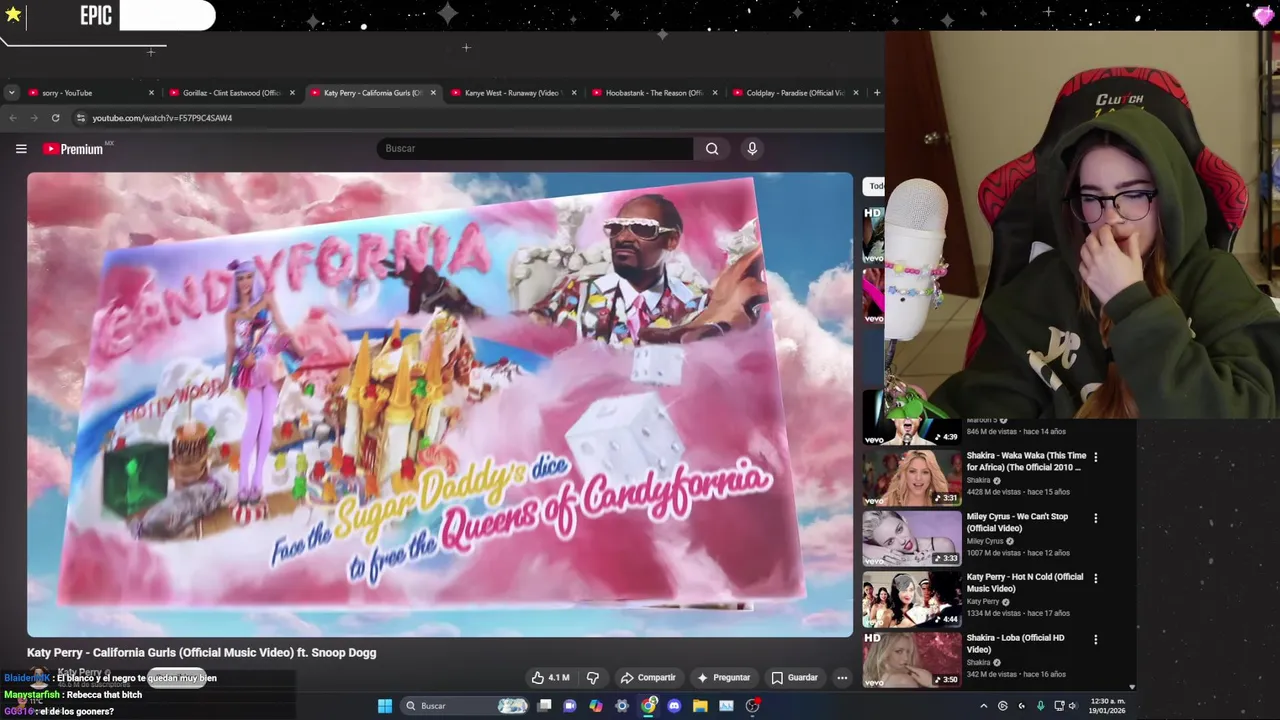
Task: Like the video with thumbs up 4.1 M
Action: point(551,677)
